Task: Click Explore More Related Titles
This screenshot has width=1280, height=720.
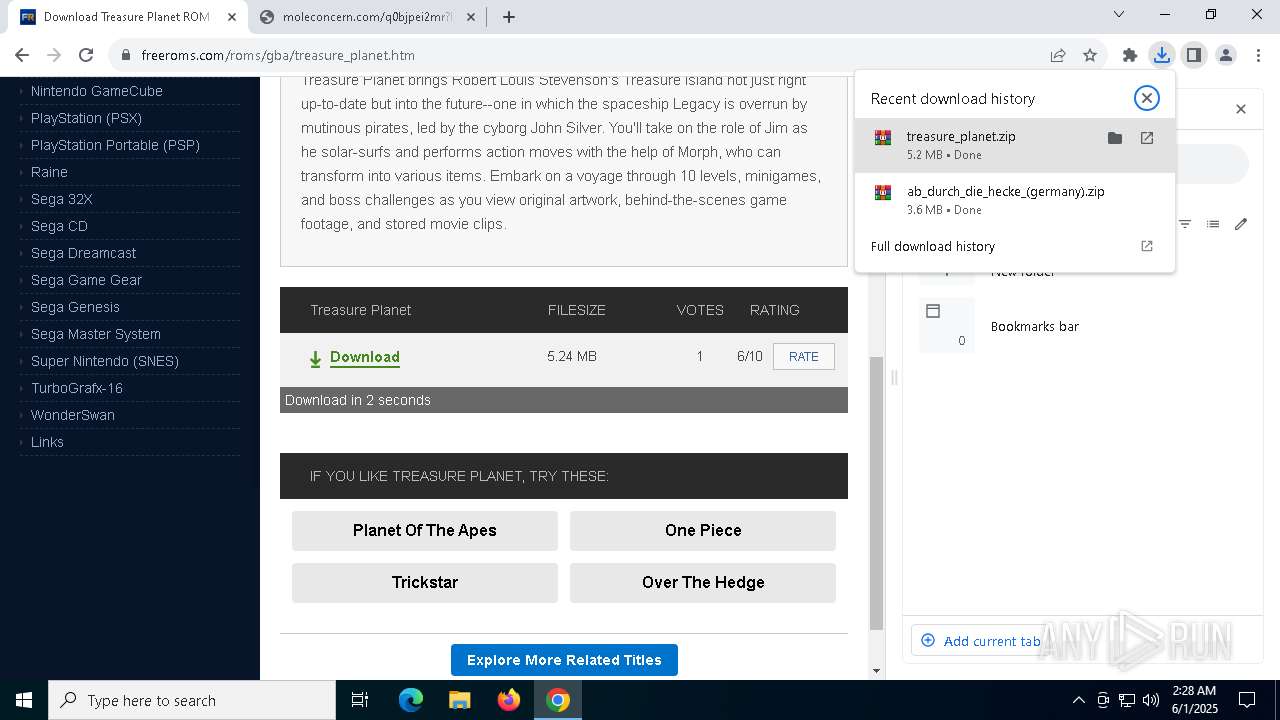Action: [x=564, y=660]
